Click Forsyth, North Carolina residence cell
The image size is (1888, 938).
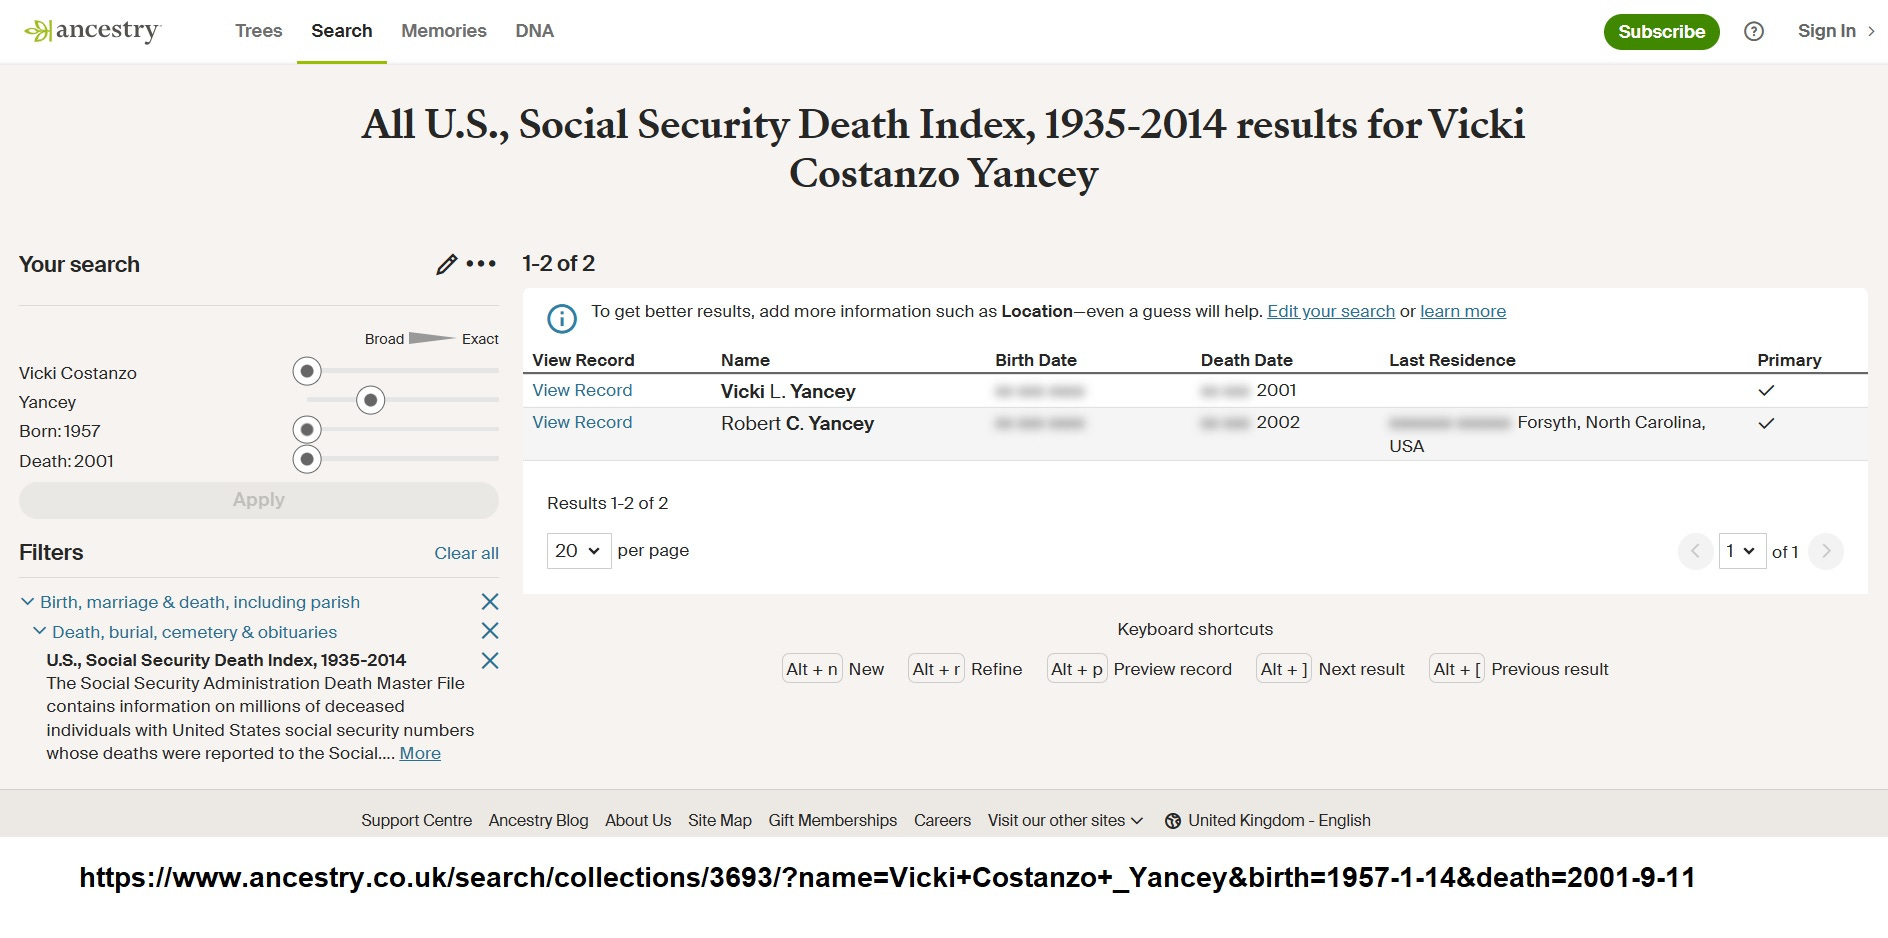pyautogui.click(x=1548, y=434)
